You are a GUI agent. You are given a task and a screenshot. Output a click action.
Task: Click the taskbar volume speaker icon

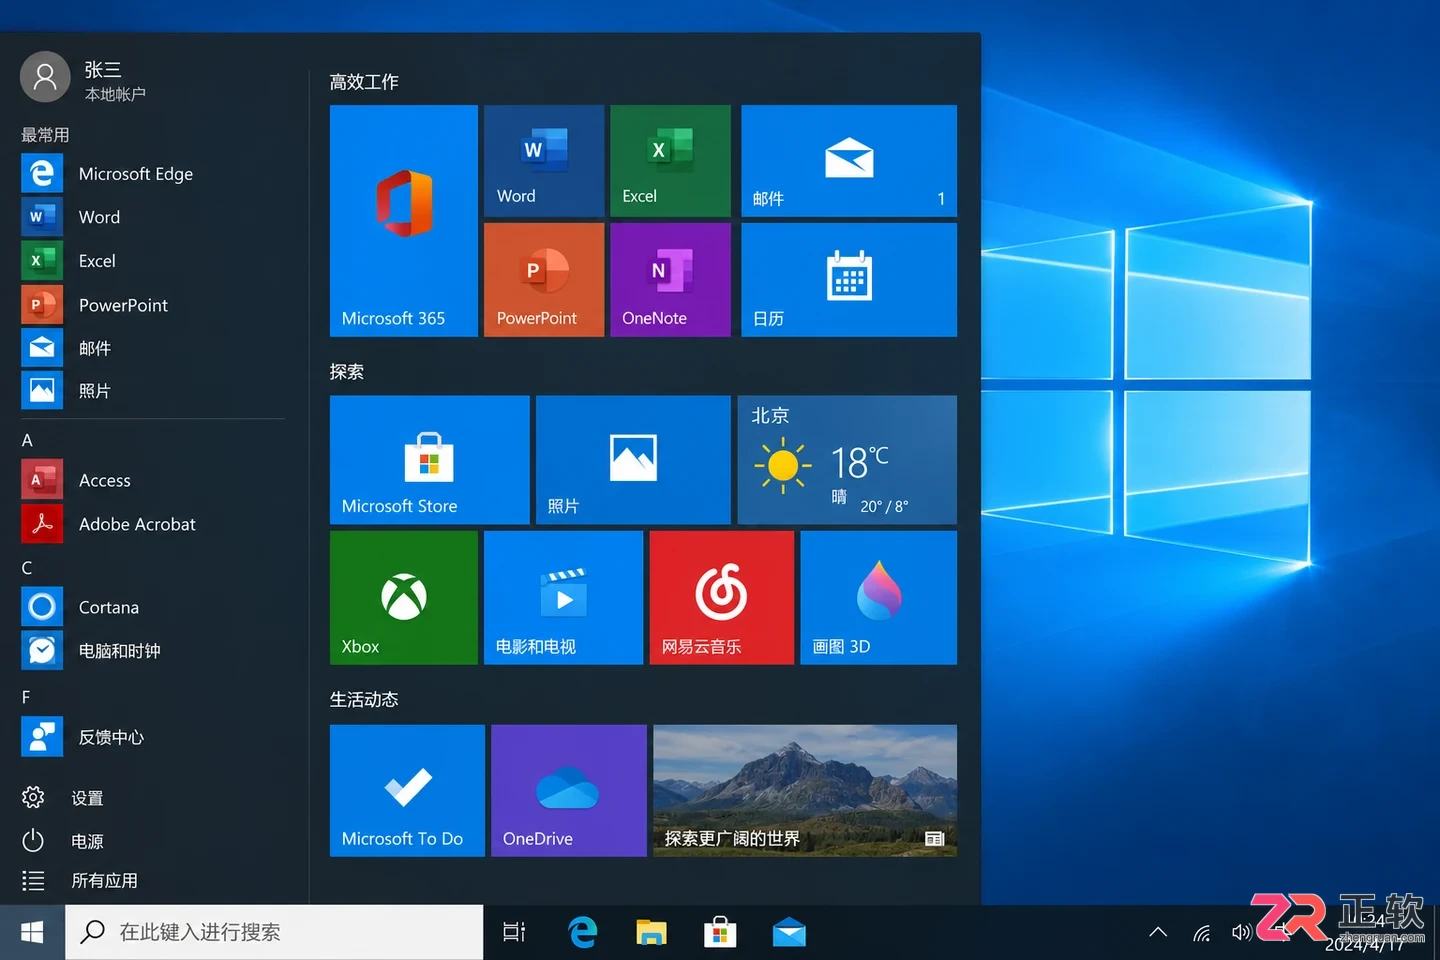[1241, 932]
